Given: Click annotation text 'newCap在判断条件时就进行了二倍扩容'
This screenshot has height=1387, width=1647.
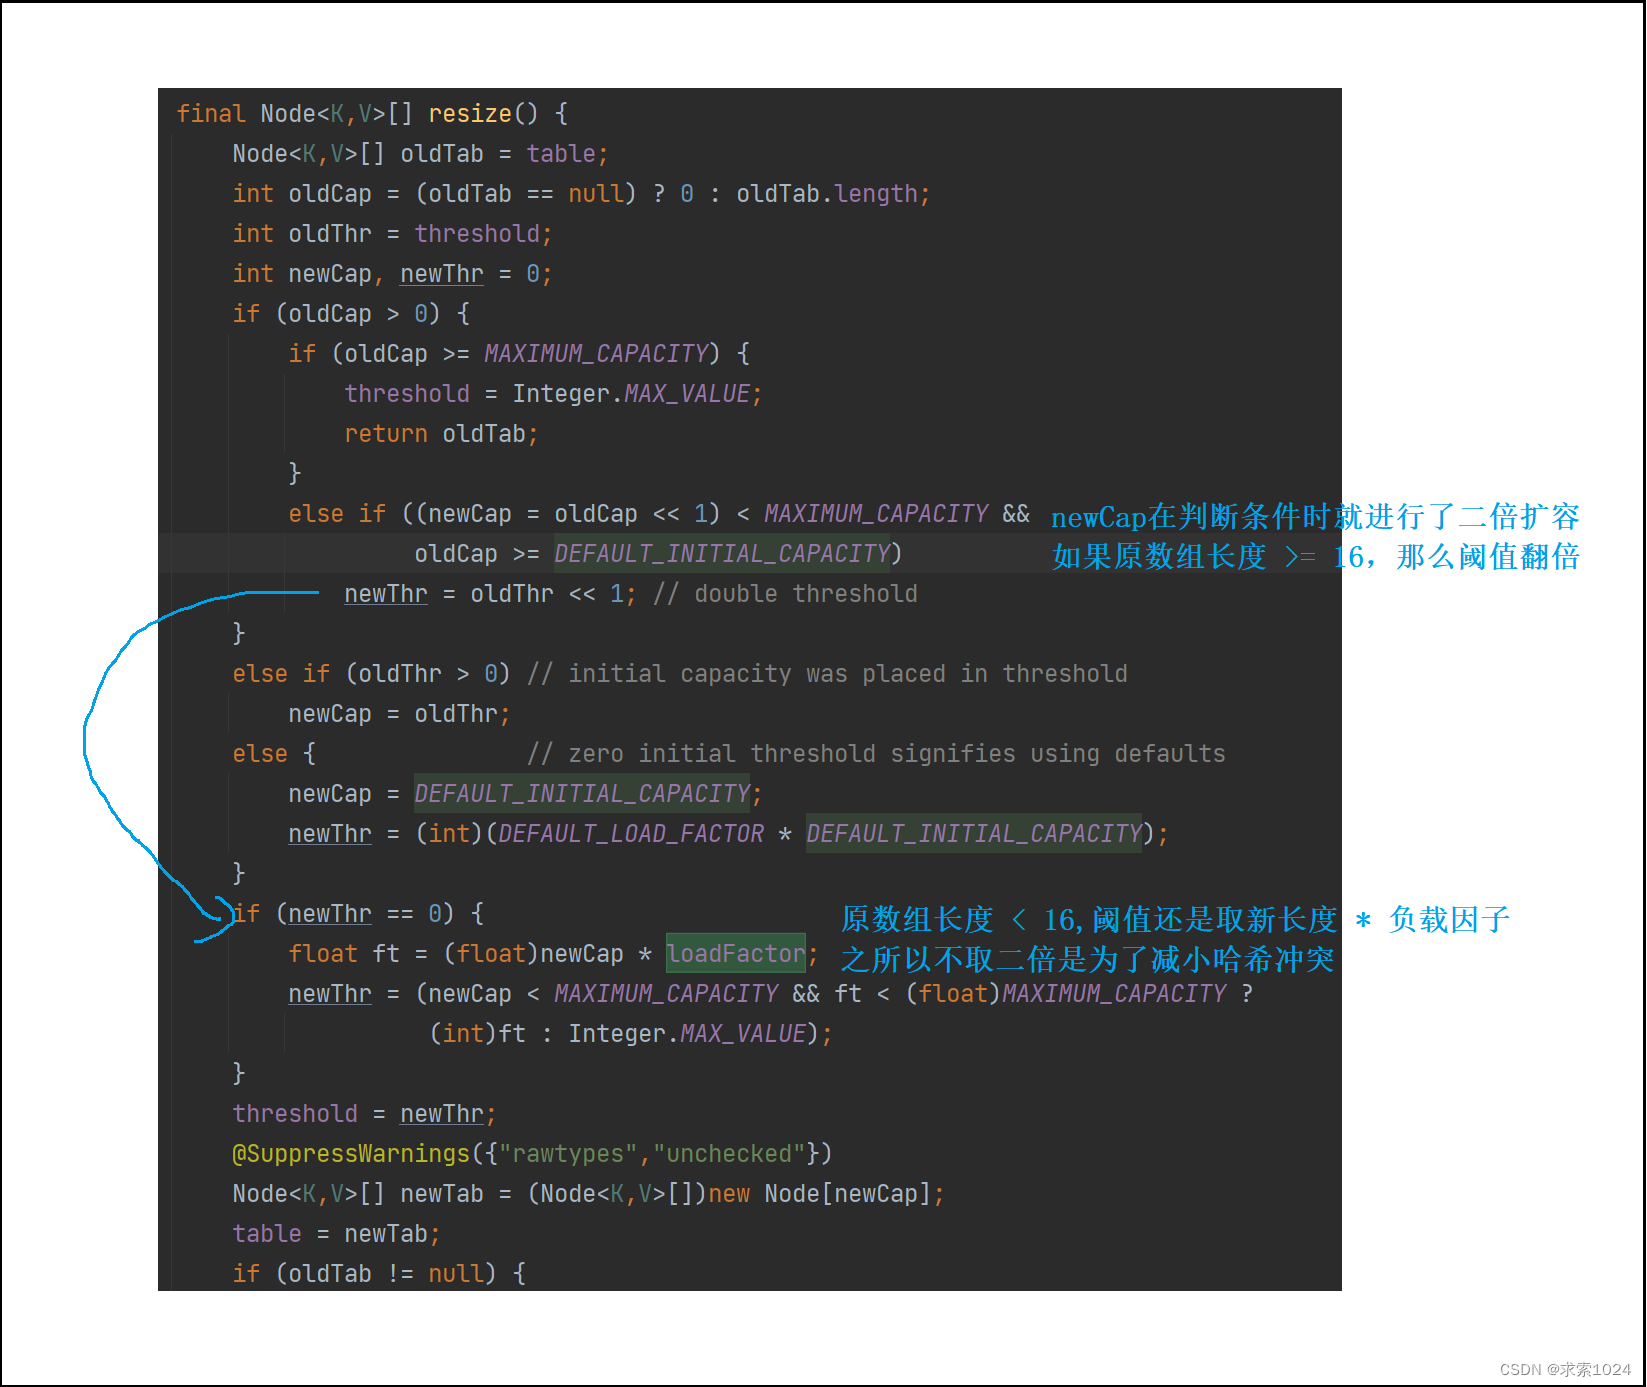Looking at the screenshot, I should [x=1315, y=517].
